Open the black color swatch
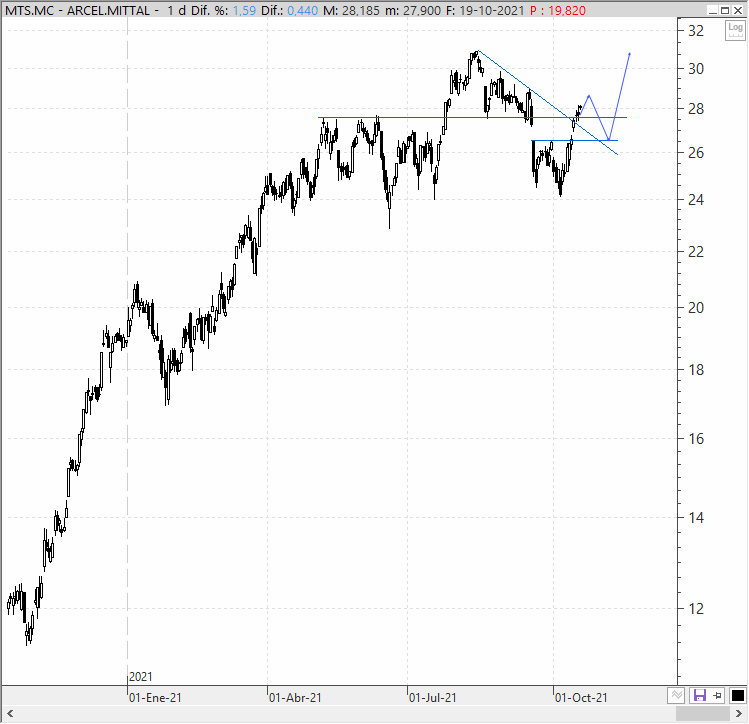Image resolution: width=749 pixels, height=724 pixels. click(738, 696)
